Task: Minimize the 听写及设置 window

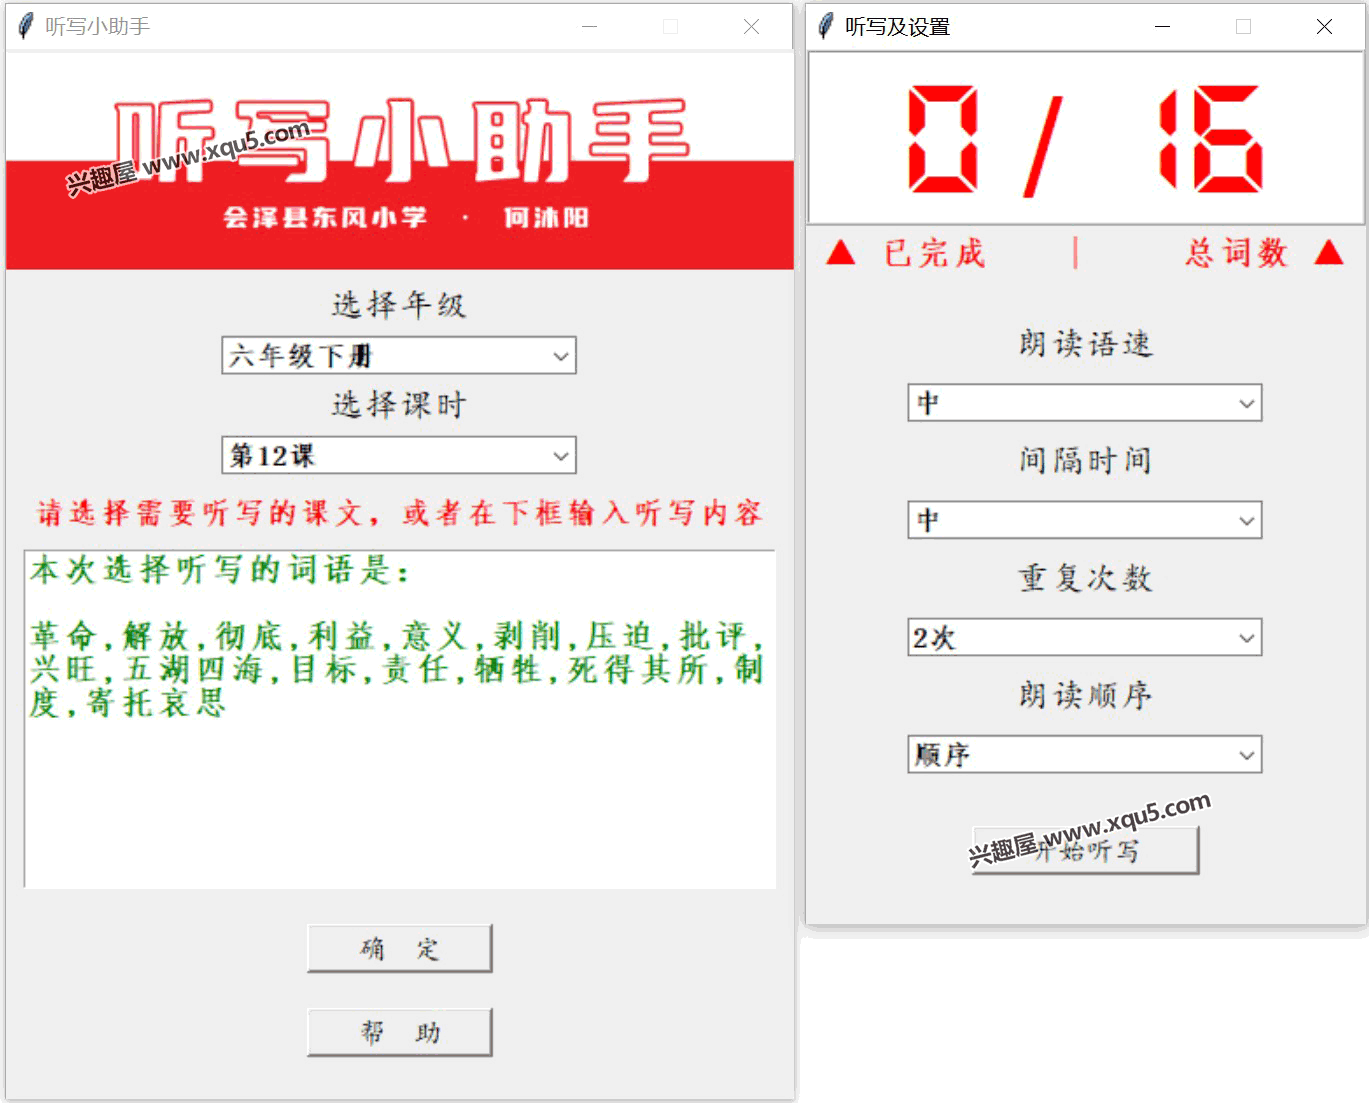Action: tap(1162, 26)
